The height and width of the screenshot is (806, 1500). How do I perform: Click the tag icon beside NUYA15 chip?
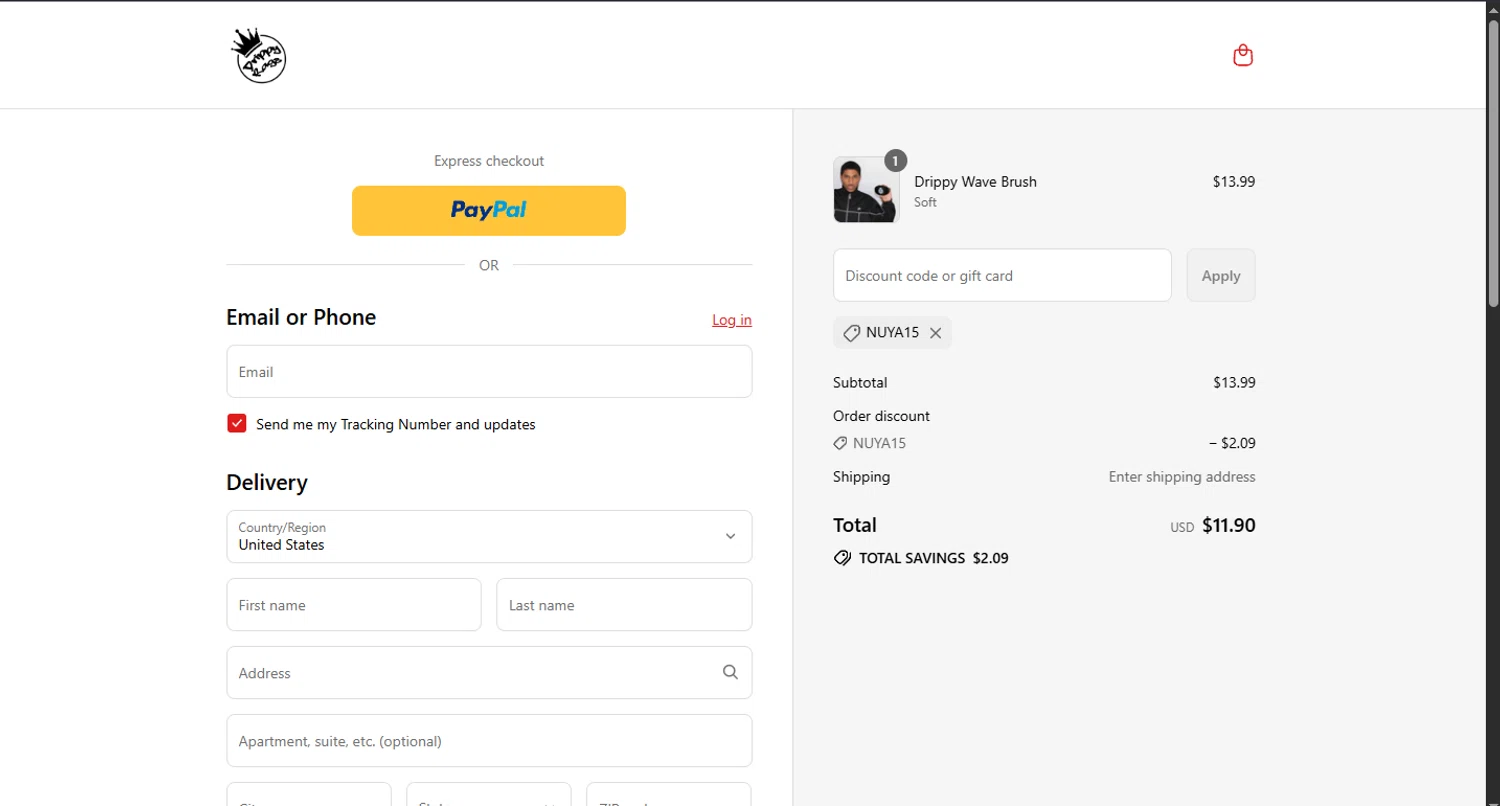pos(852,333)
